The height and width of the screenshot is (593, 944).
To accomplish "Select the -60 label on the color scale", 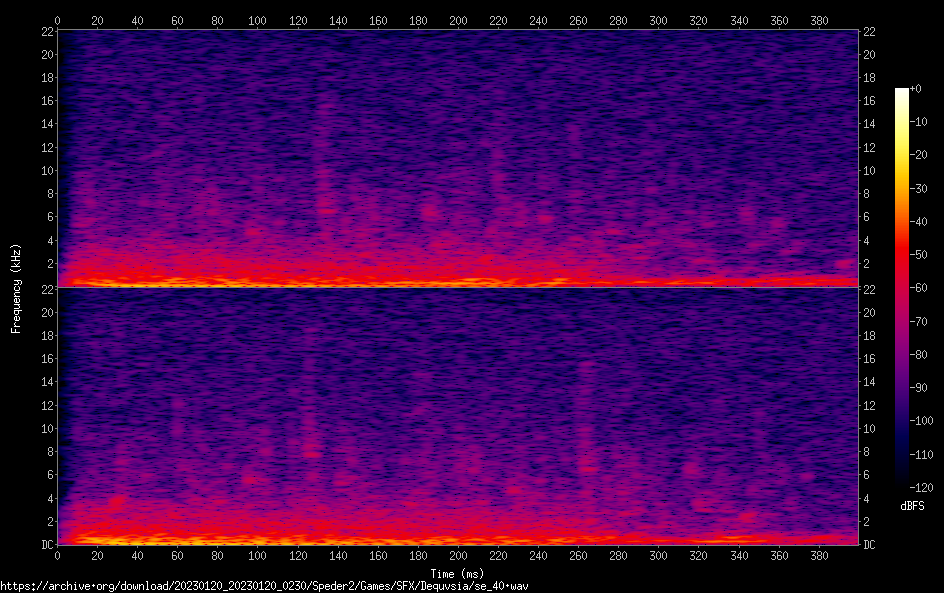I will pyautogui.click(x=918, y=288).
